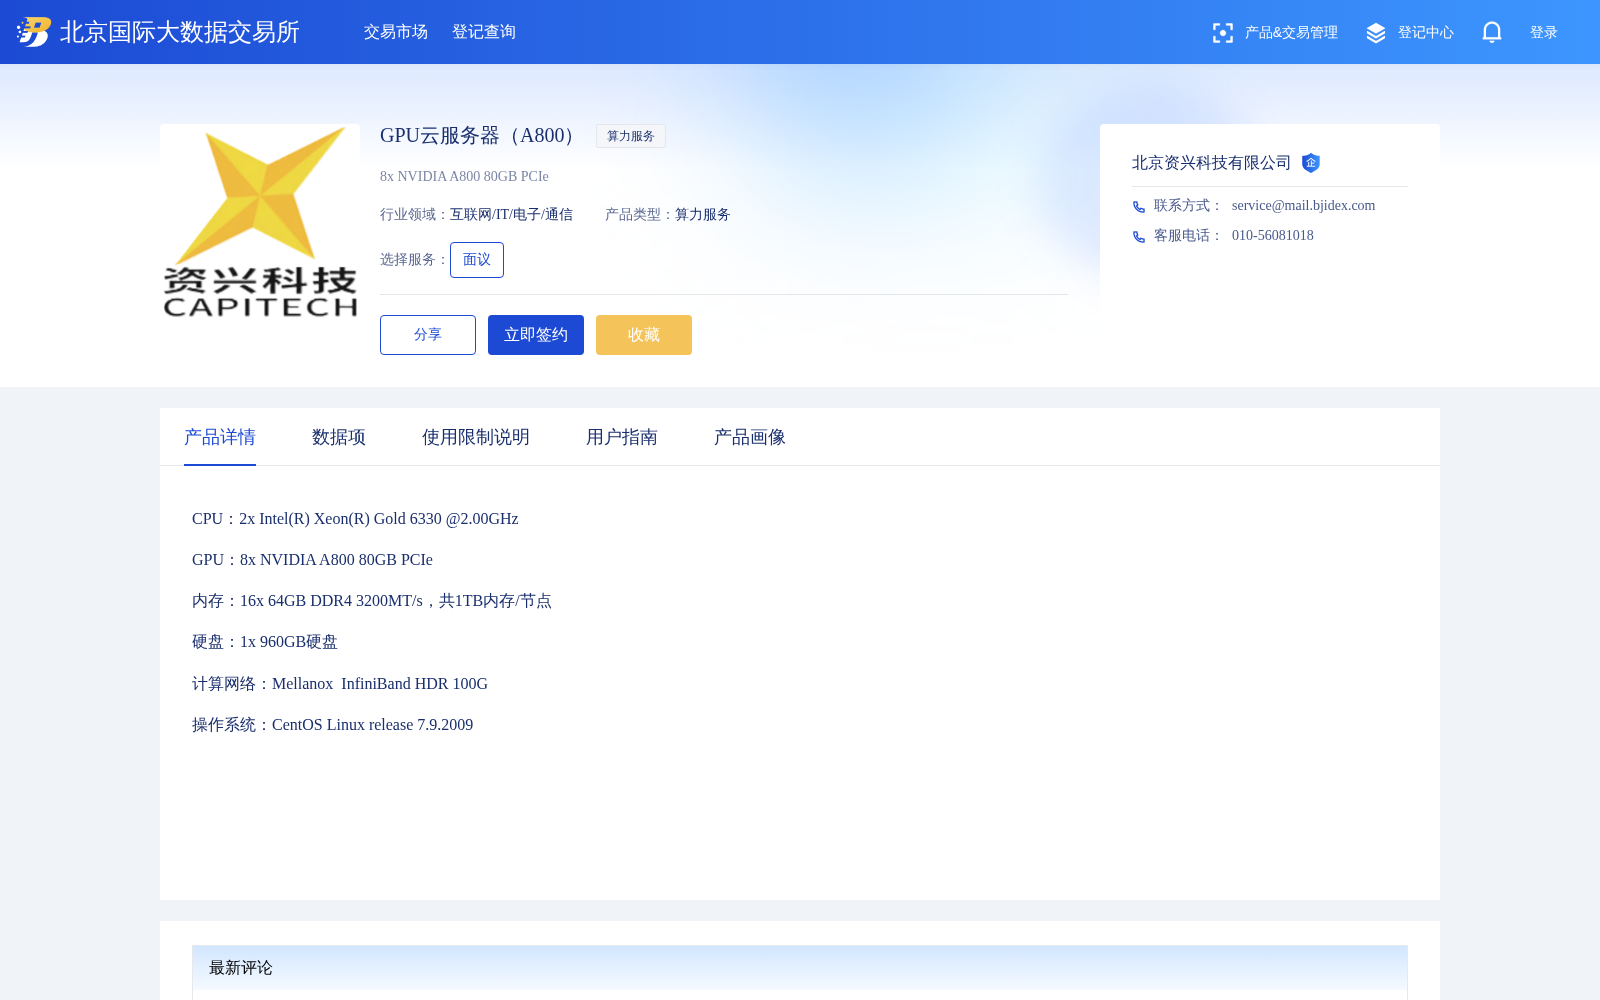Go to 产品&交易管理

tap(1291, 33)
